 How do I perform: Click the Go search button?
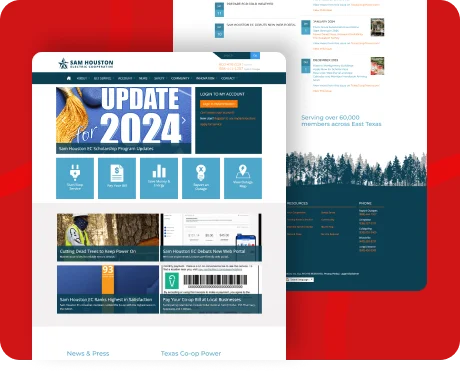point(255,55)
